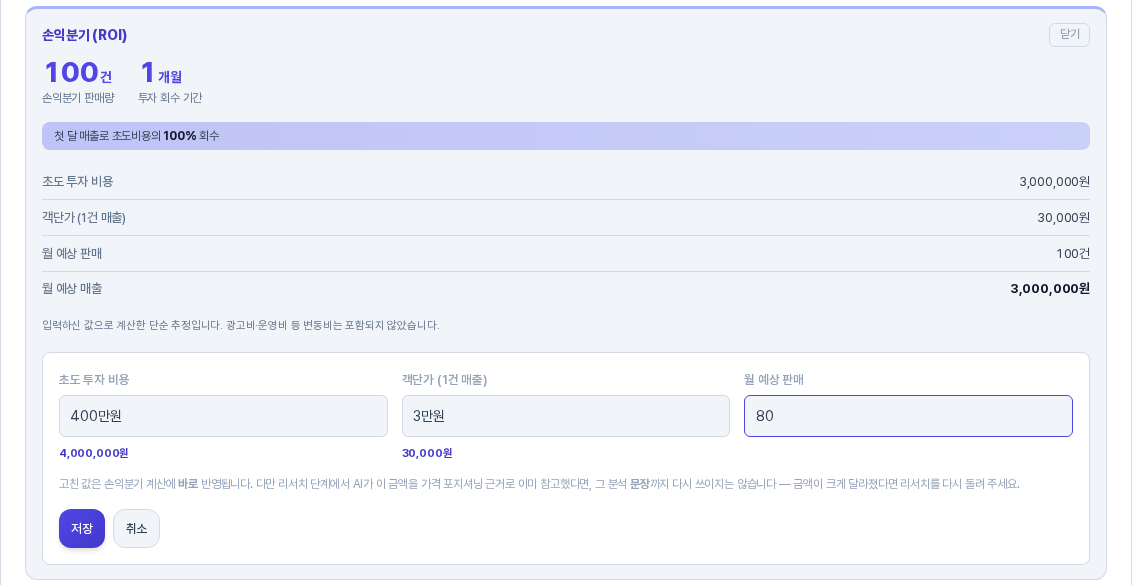Viewport: 1132px width, 585px height.
Task: Click the 월 예상 판매 field label in form
Action: click(x=774, y=380)
